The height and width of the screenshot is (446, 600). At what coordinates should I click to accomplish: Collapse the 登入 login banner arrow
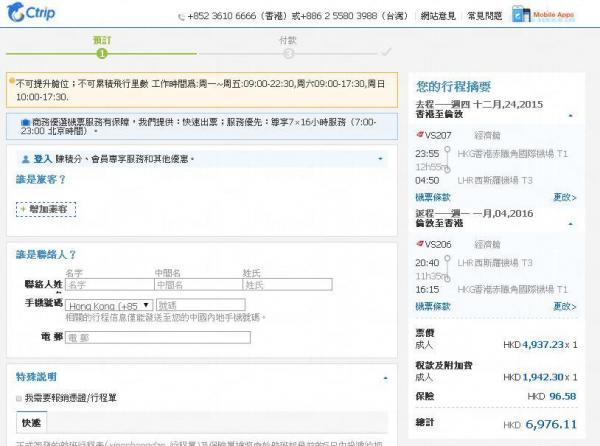point(380,159)
